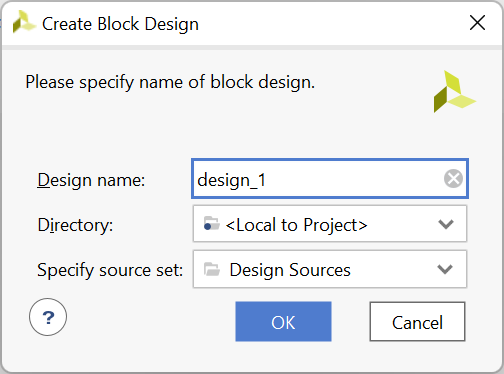Click the Specify source set label

pos(110,270)
